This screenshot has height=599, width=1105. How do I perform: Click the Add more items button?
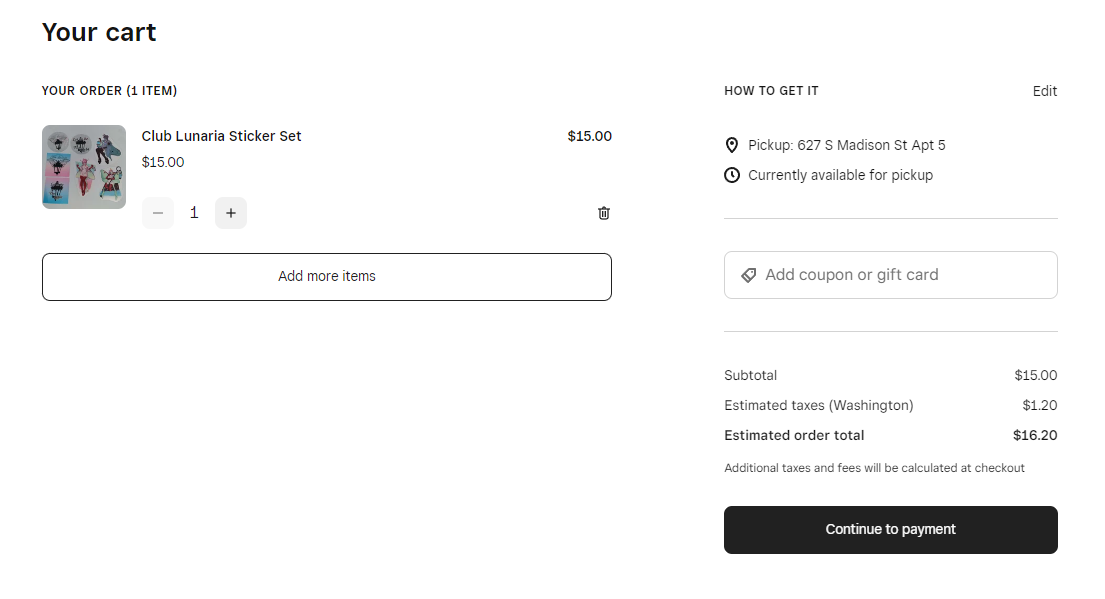tap(326, 276)
